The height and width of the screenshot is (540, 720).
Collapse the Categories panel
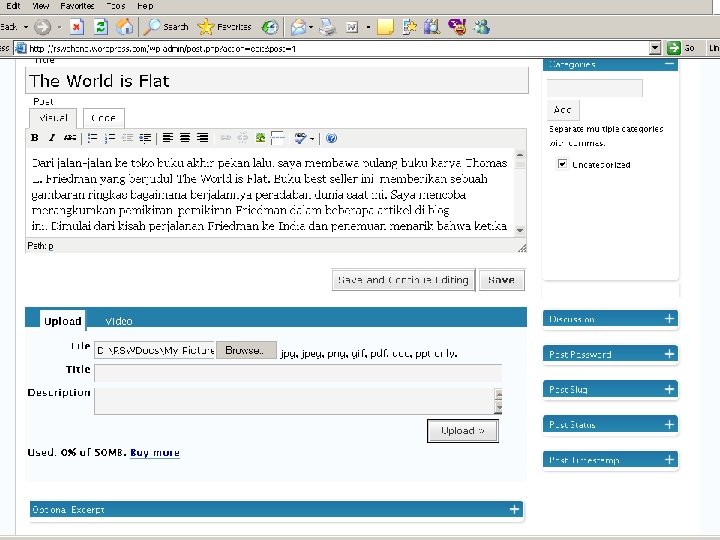[669, 64]
